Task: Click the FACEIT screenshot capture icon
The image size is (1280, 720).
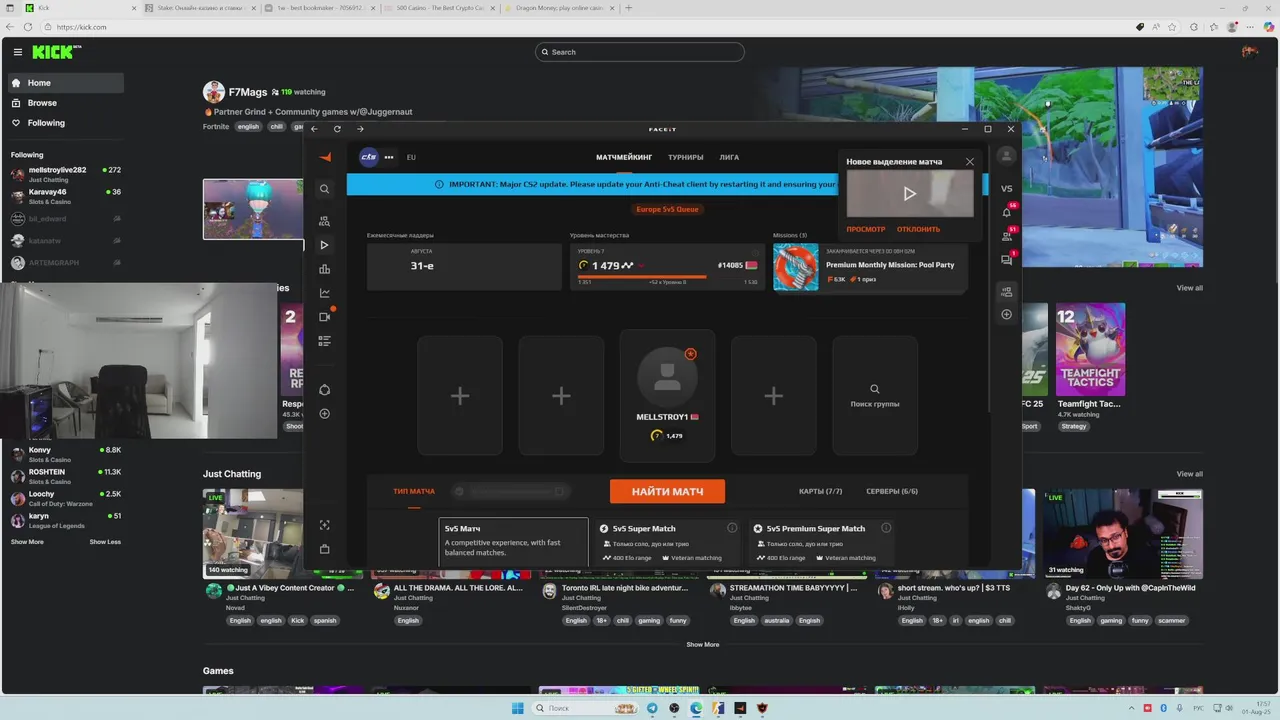Action: [x=324, y=525]
